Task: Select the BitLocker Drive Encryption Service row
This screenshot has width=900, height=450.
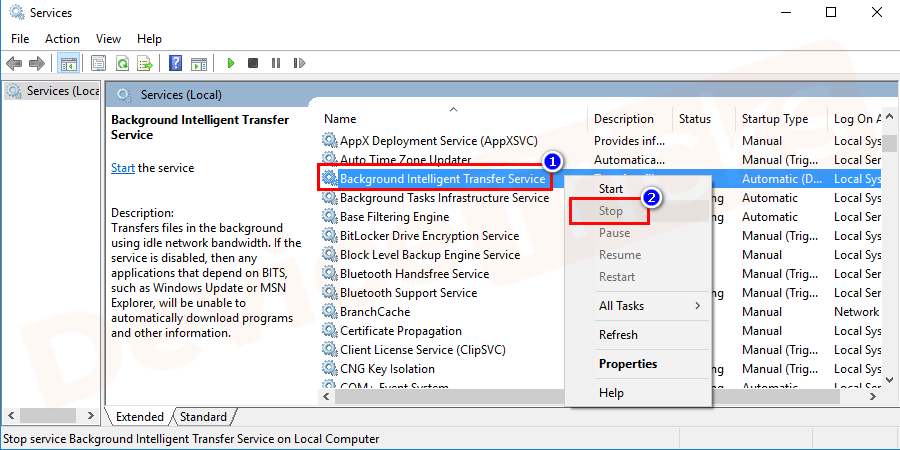Action: [429, 236]
